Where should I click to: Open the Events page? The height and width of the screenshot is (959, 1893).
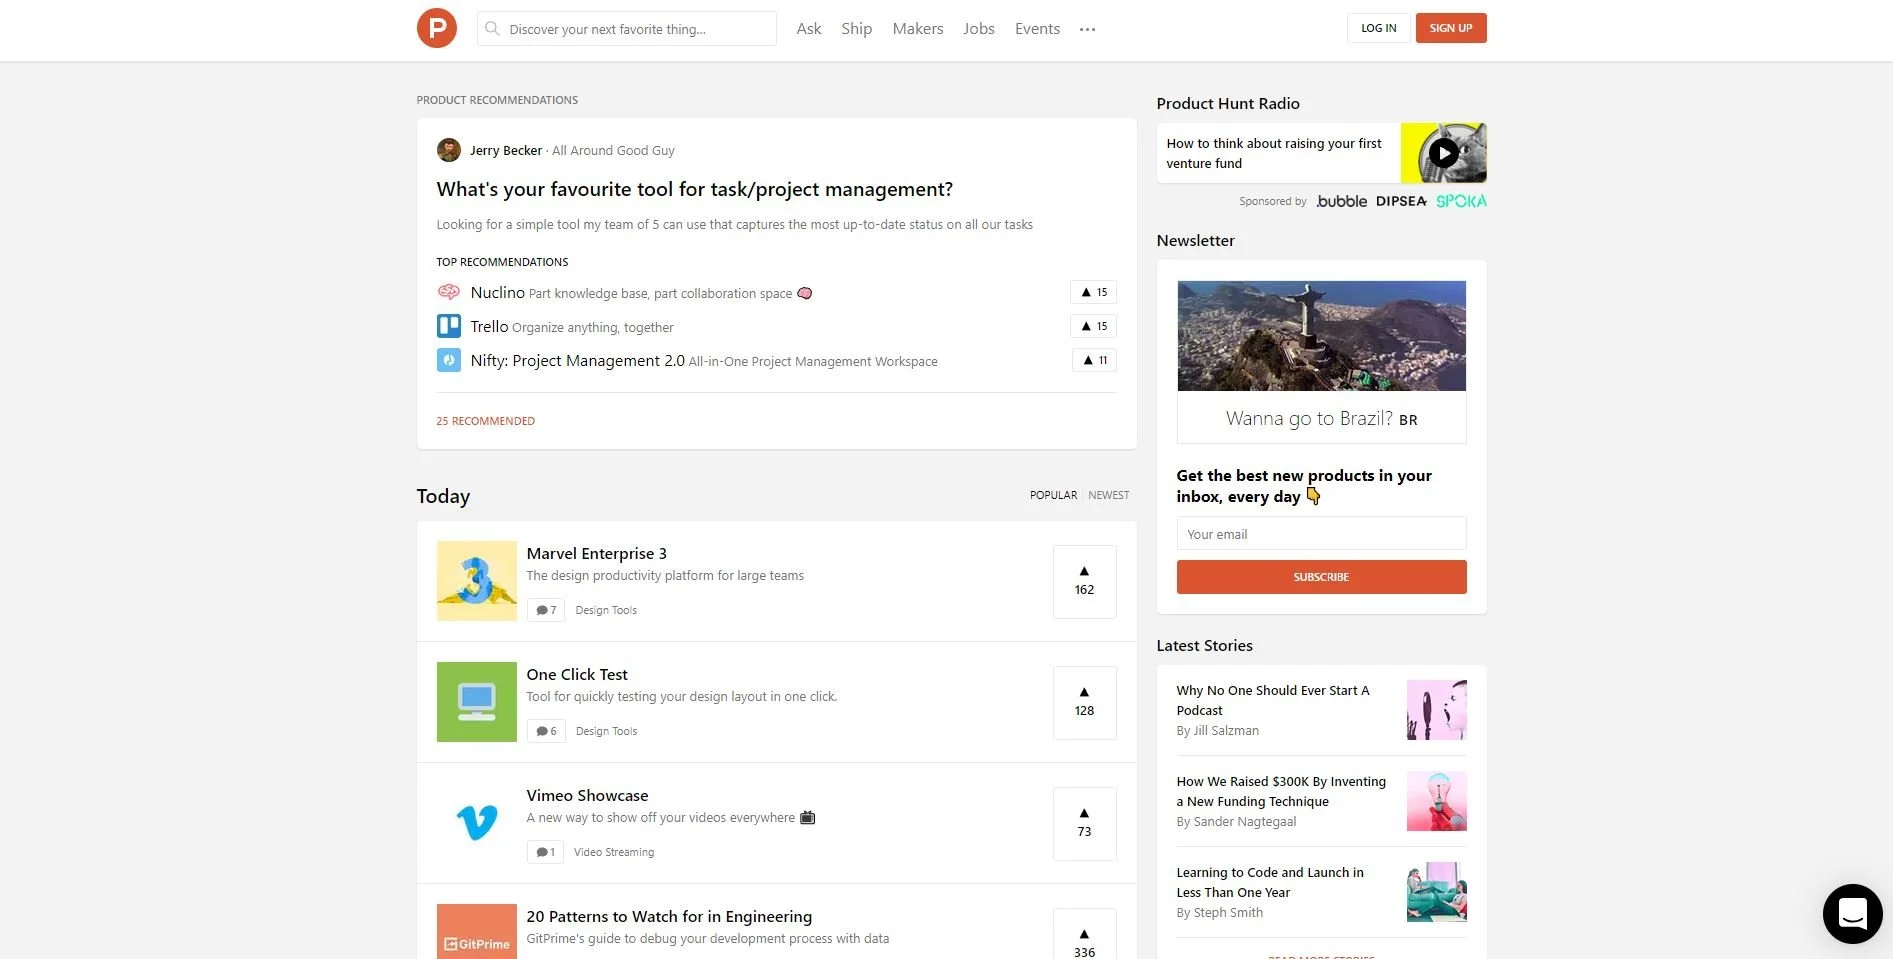click(1037, 29)
